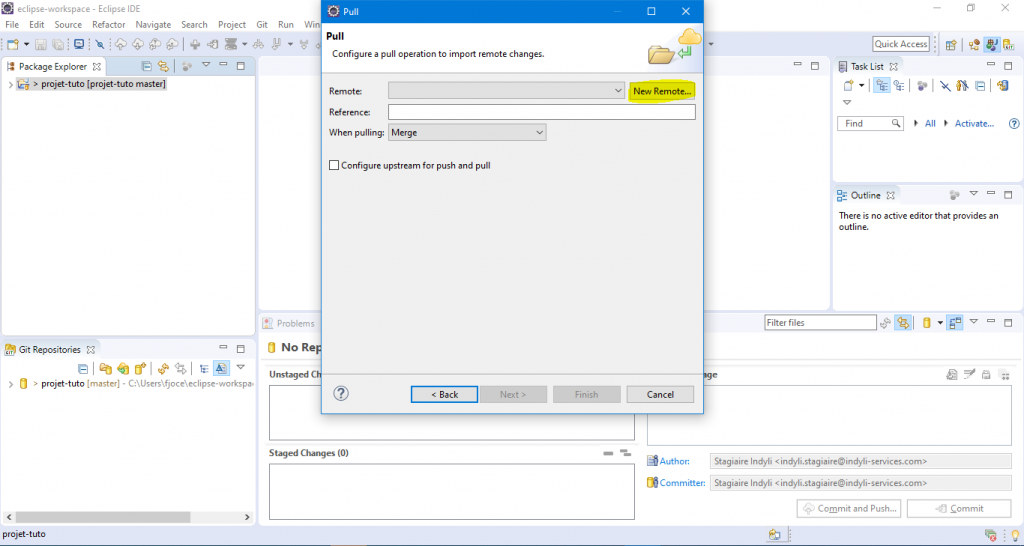Click Create new Git repository icon
Viewport: 1024px width, 546px height.
[139, 368]
